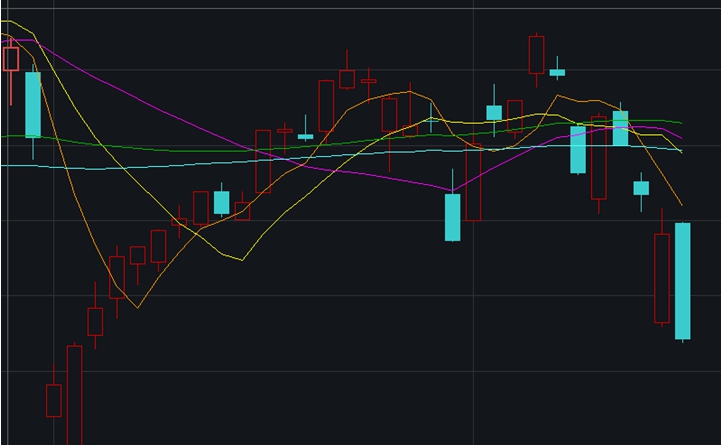Select the tall red candle second from right
Screen dimensions: 721x446
coord(662,278)
